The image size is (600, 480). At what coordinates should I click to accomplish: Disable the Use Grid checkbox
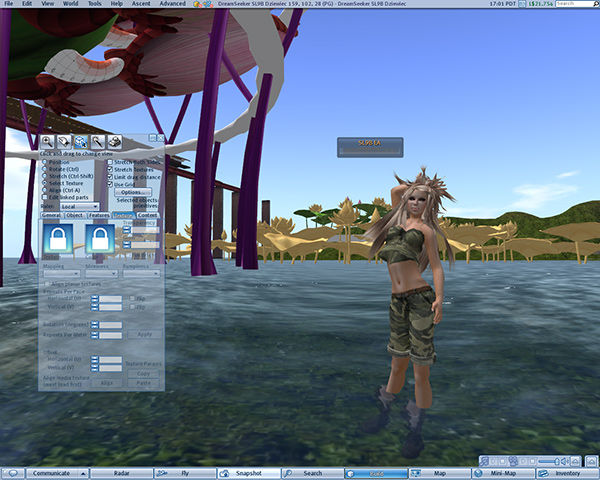coord(110,184)
